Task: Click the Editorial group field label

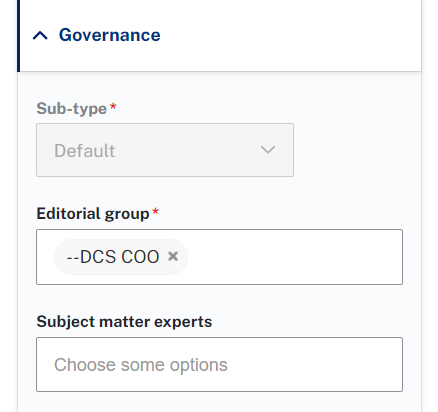Action: click(93, 214)
